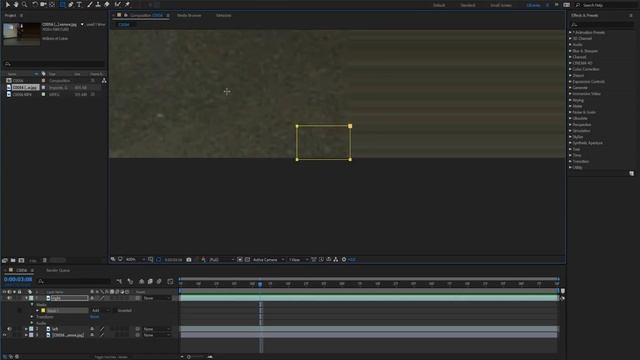Click the current time indicator playhead
Screen dimensions: 640x360
(260, 284)
